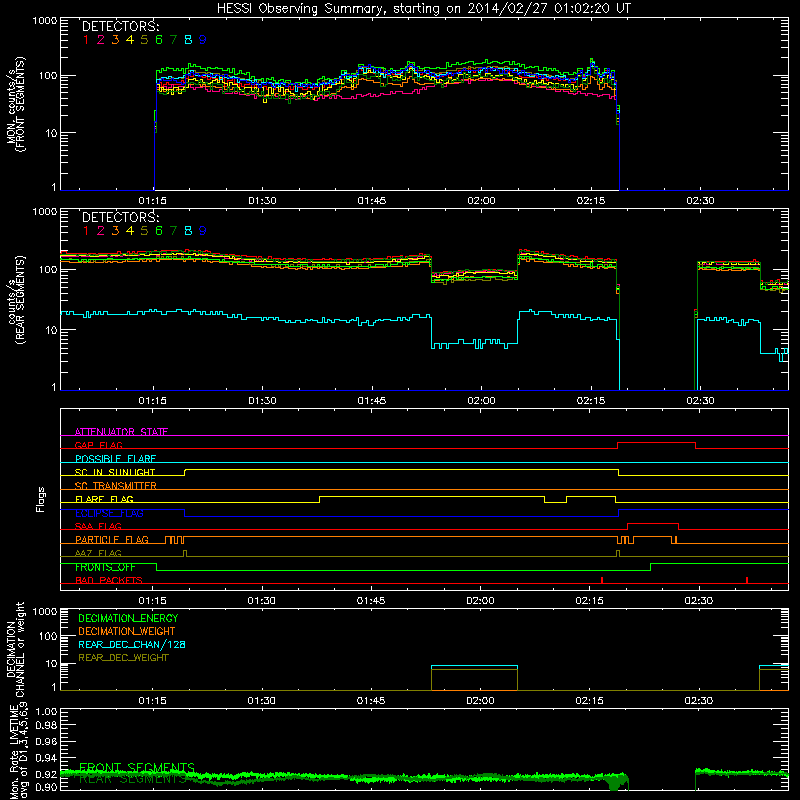Click the 01:45 tick label under the rear segments plot
Screen dimensions: 800x800
[x=372, y=401]
